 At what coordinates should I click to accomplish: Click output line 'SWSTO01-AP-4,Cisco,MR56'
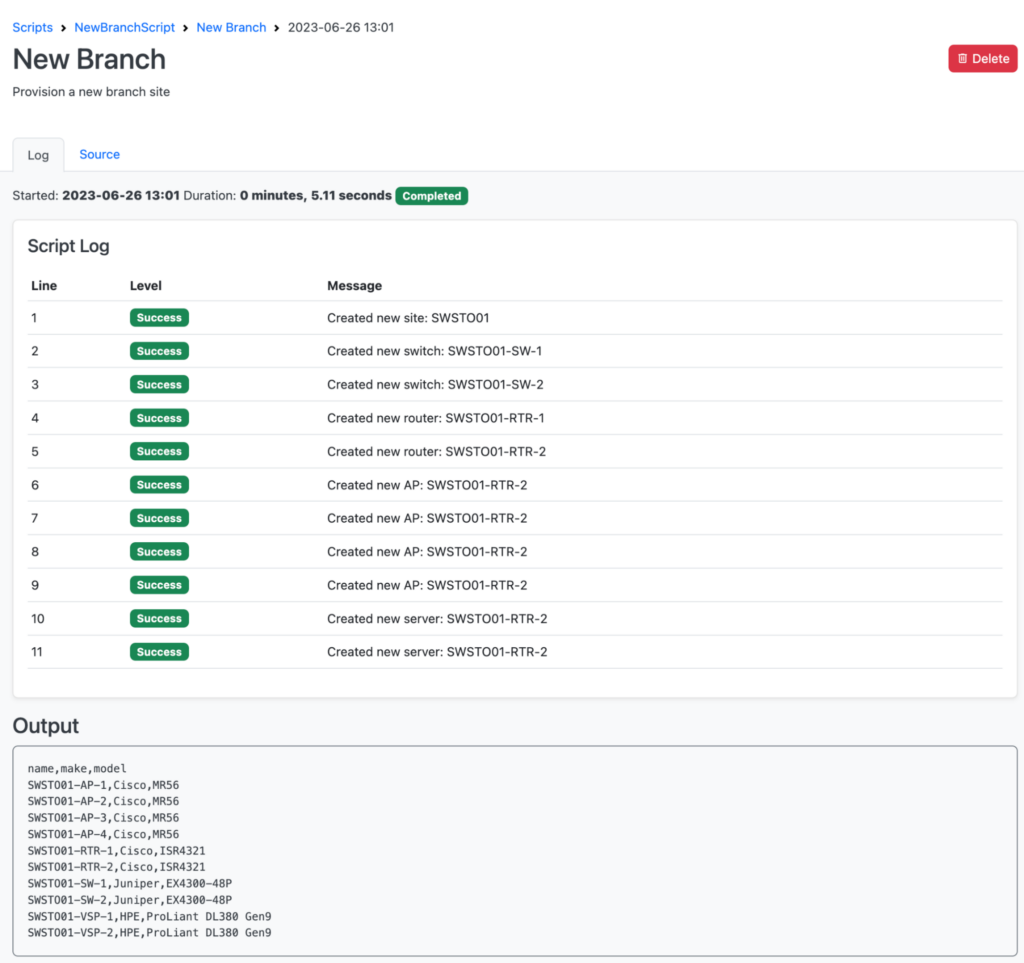pyautogui.click(x=103, y=834)
